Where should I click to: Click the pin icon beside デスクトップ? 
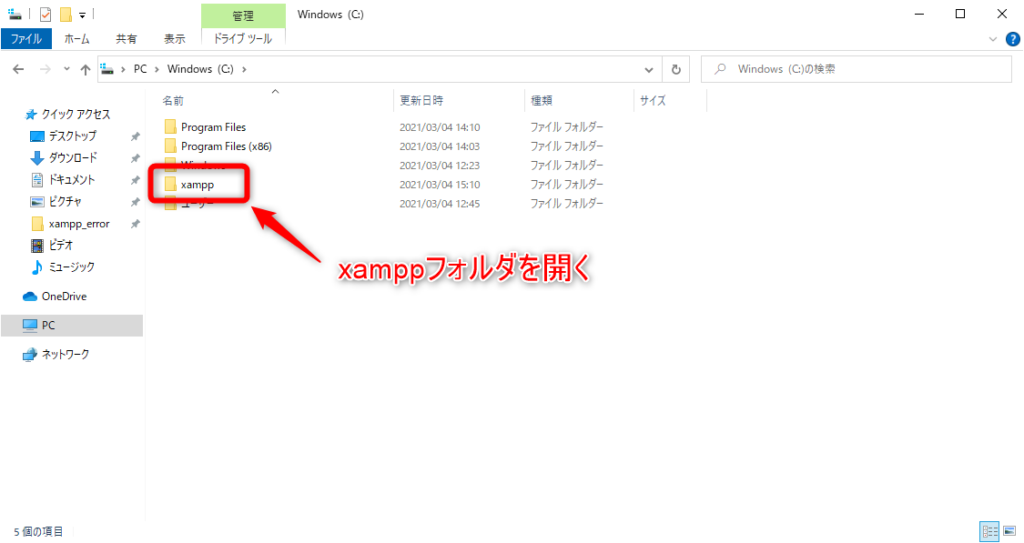click(x=135, y=137)
